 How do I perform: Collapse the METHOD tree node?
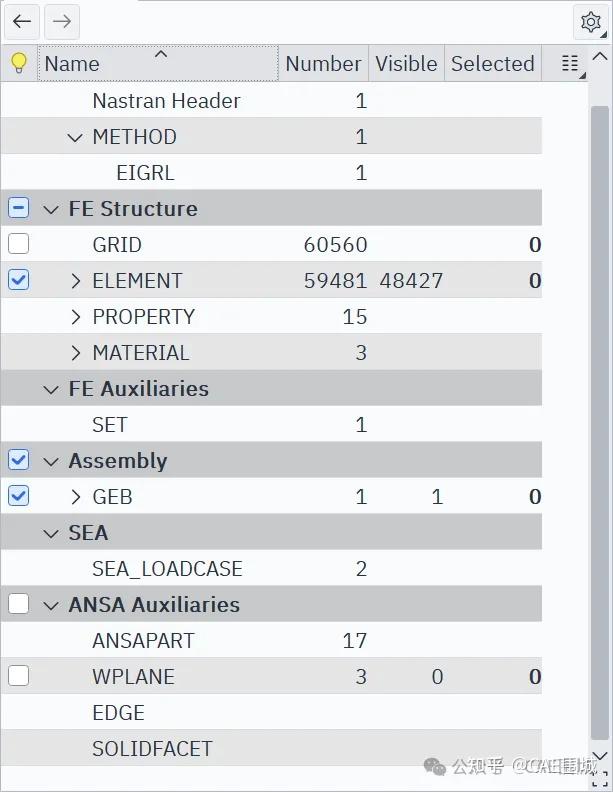point(75,137)
